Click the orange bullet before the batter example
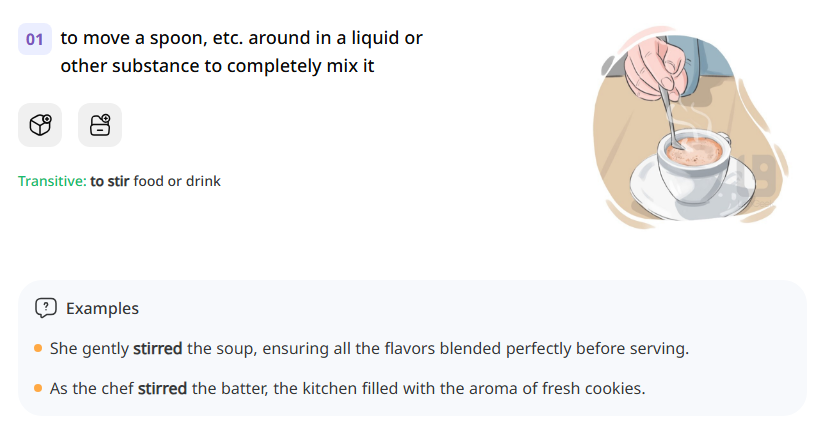Screen dimensions: 823x430 38,388
